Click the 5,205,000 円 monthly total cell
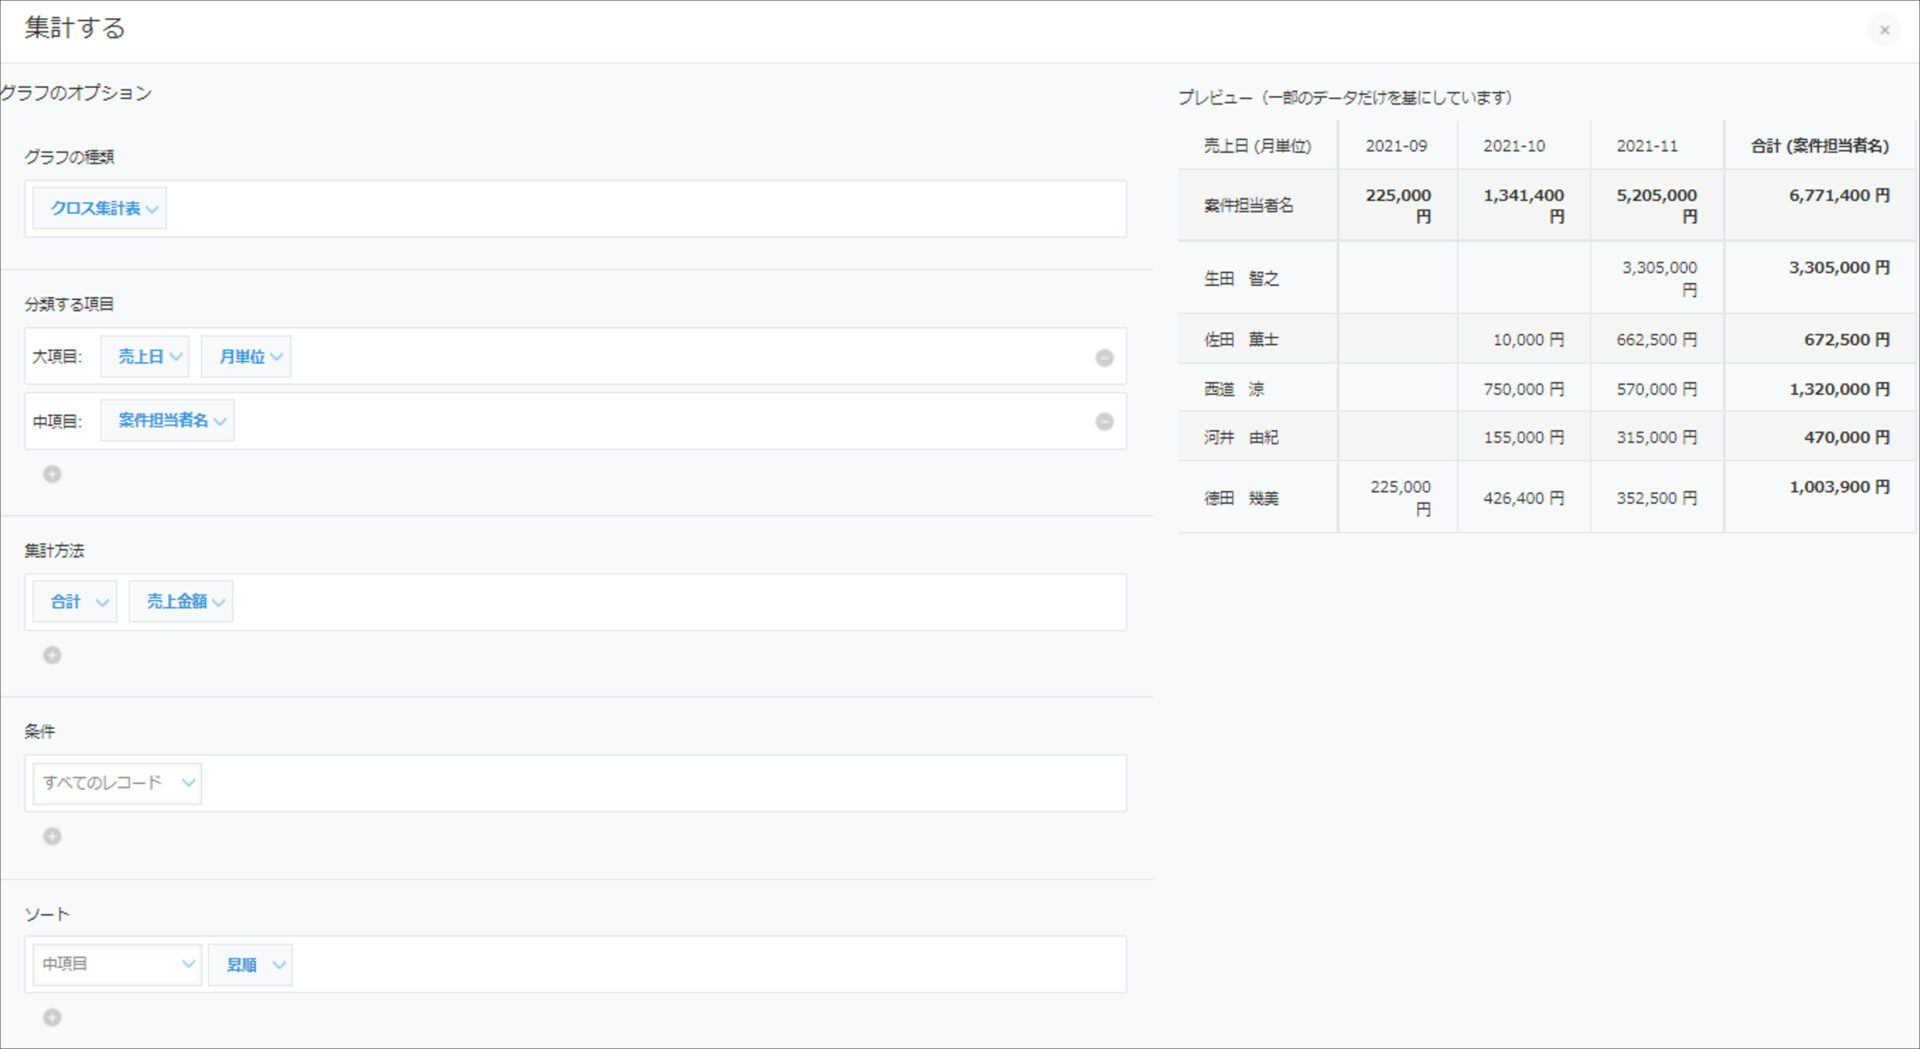The image size is (1920, 1049). pos(1657,205)
